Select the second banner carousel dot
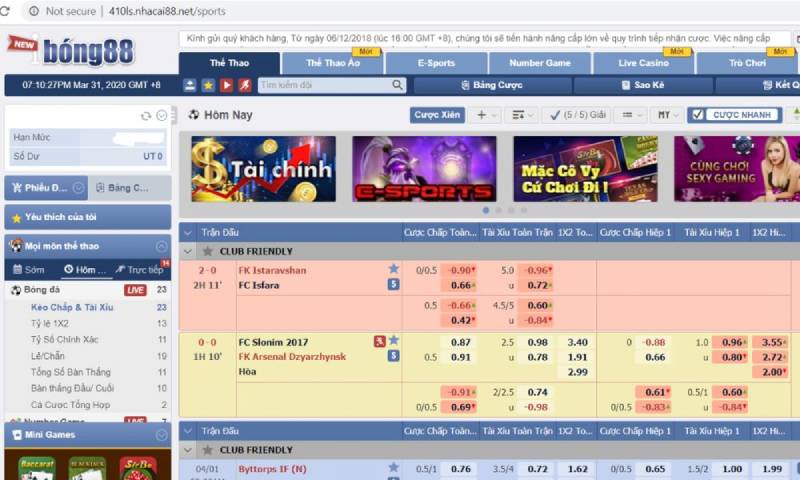 (498, 210)
